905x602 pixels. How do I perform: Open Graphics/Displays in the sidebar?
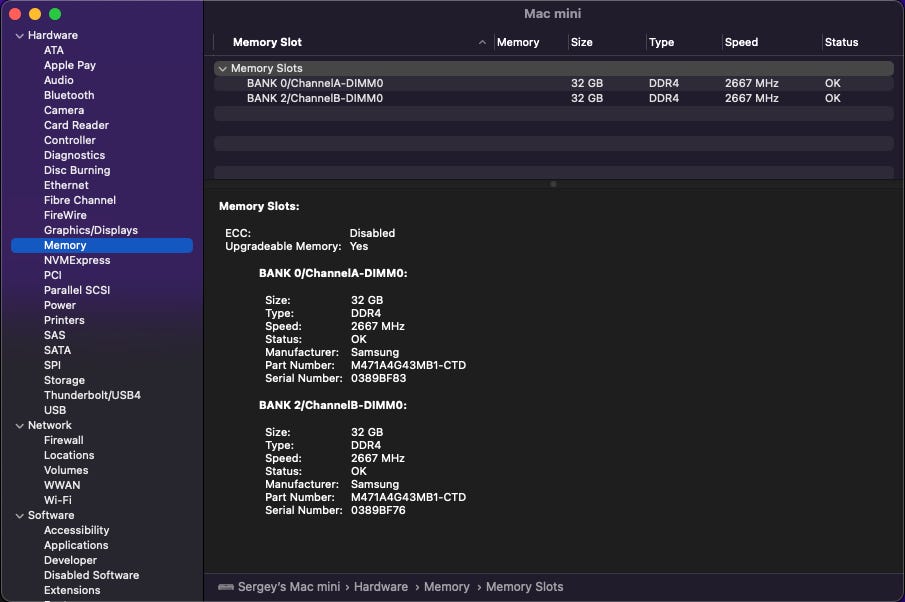pos(91,230)
